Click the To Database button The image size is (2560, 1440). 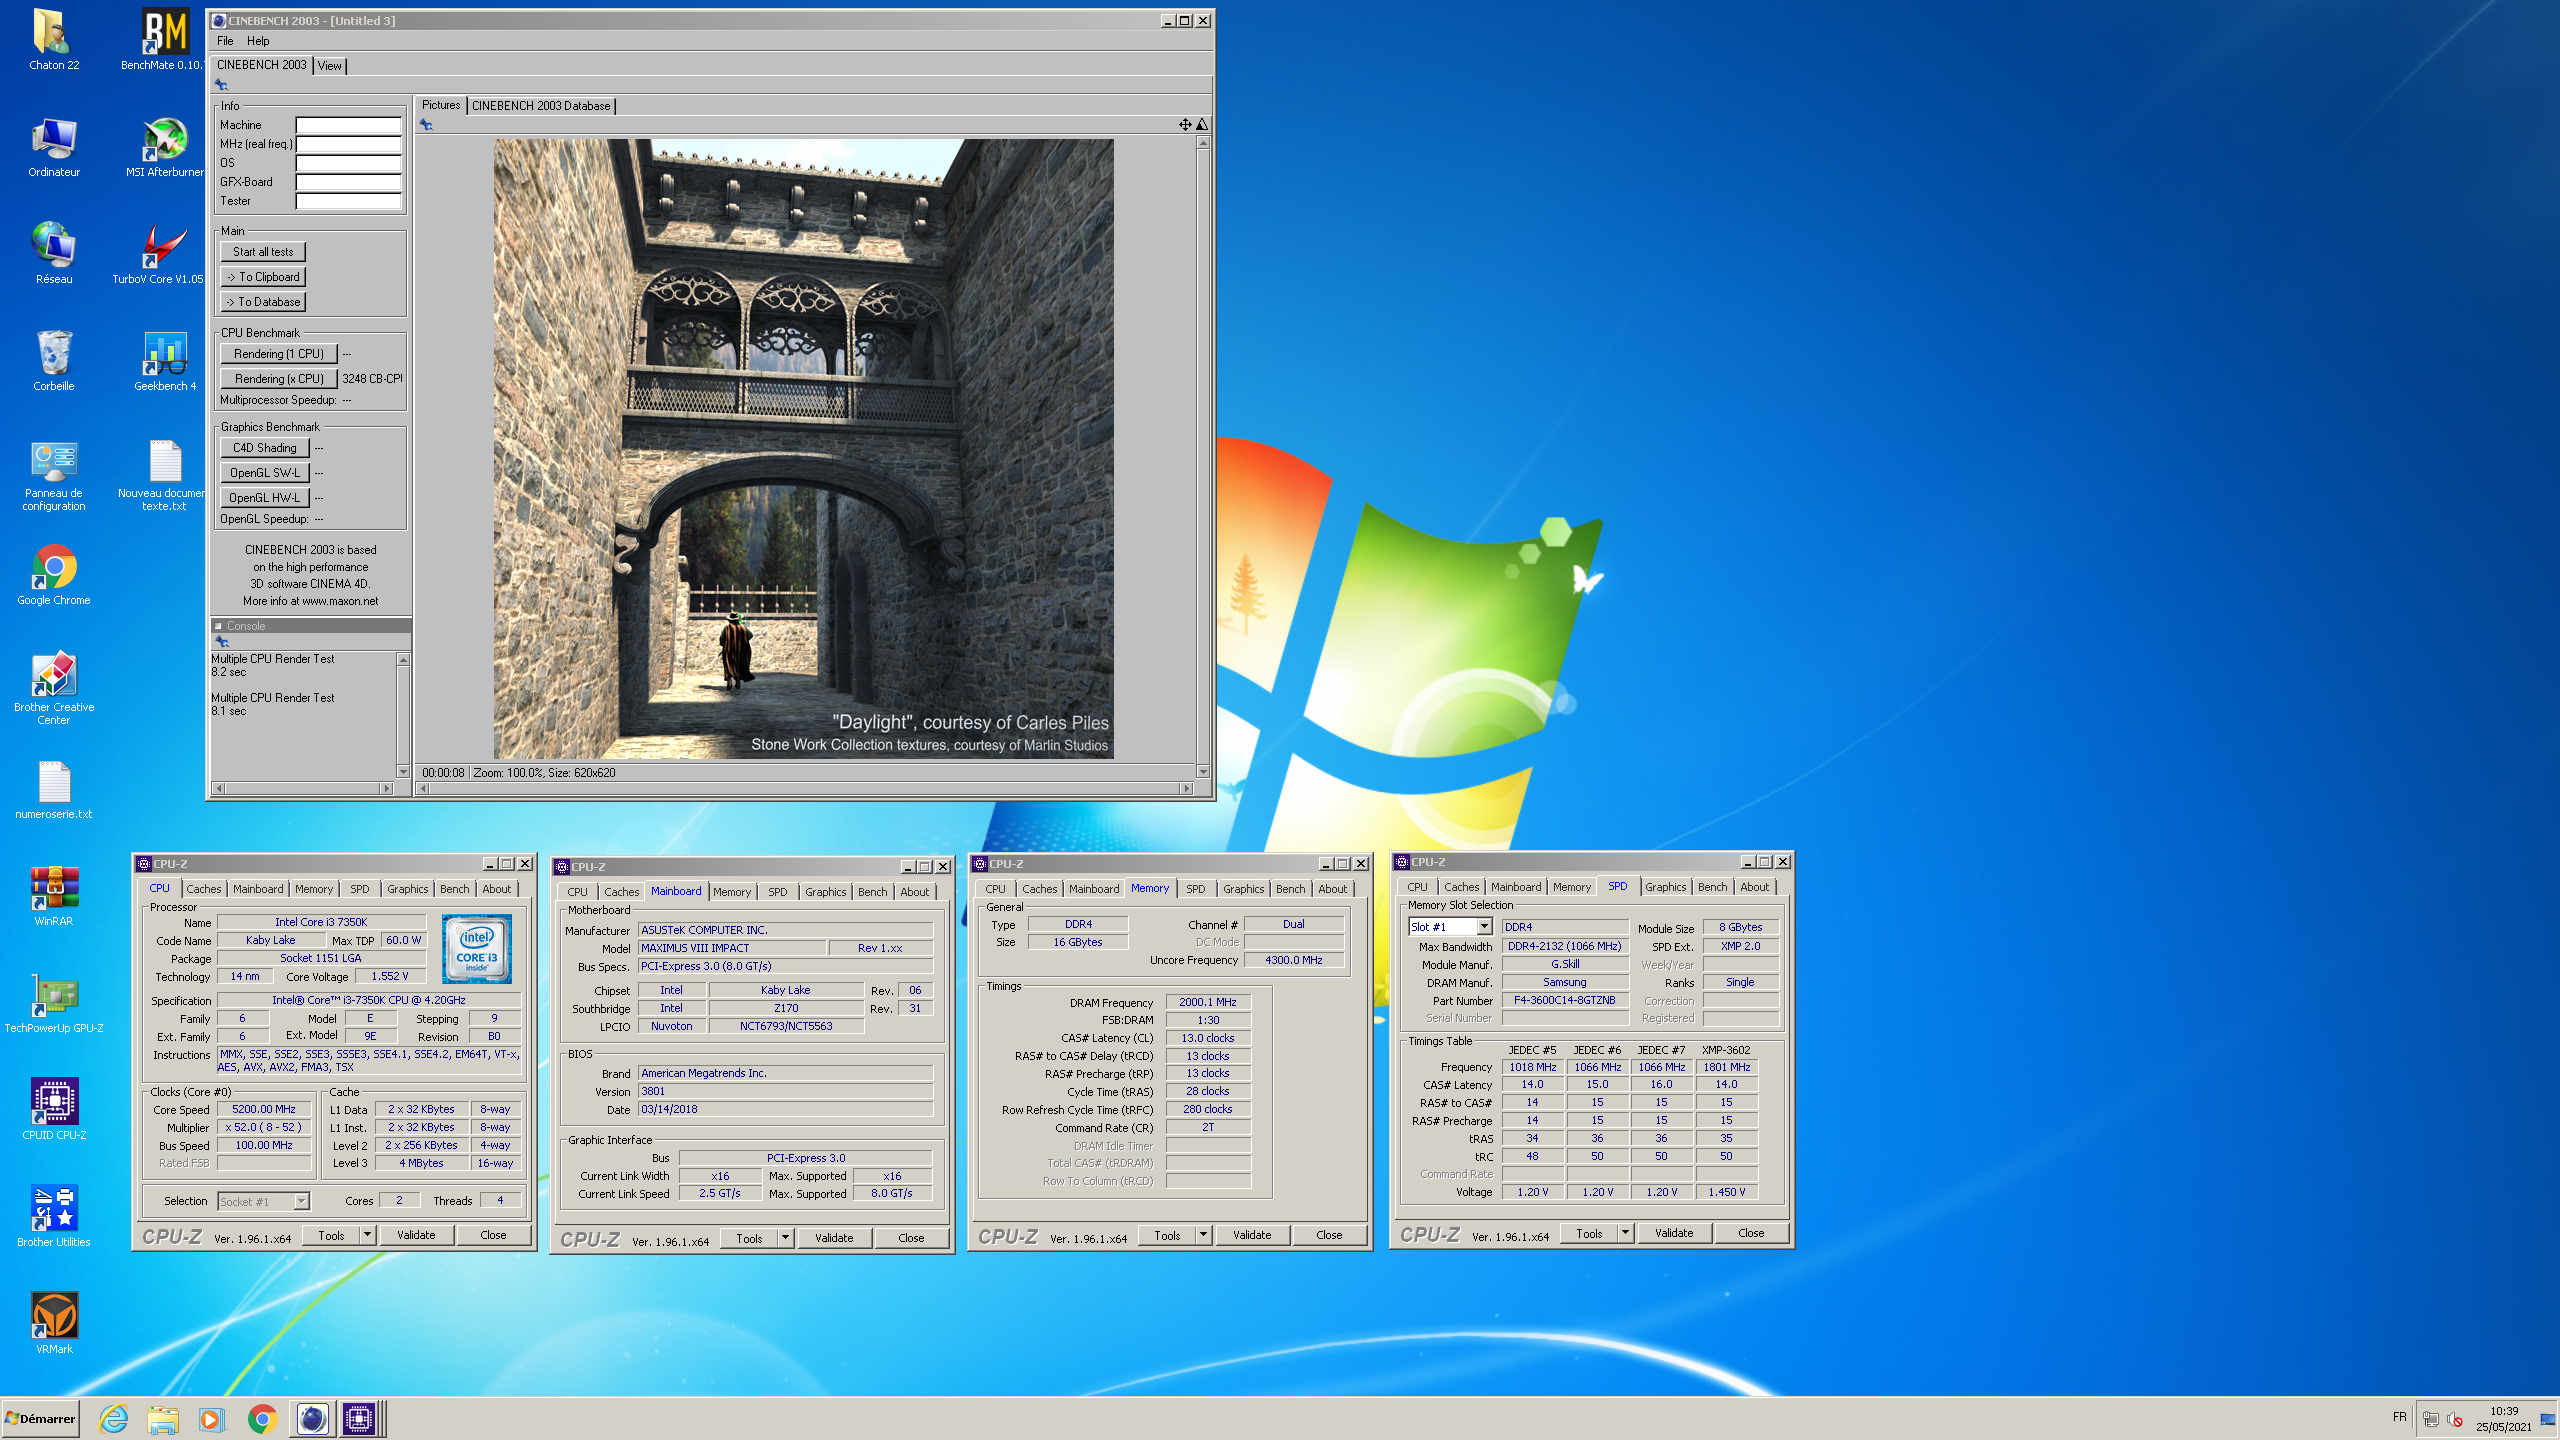pos(263,302)
